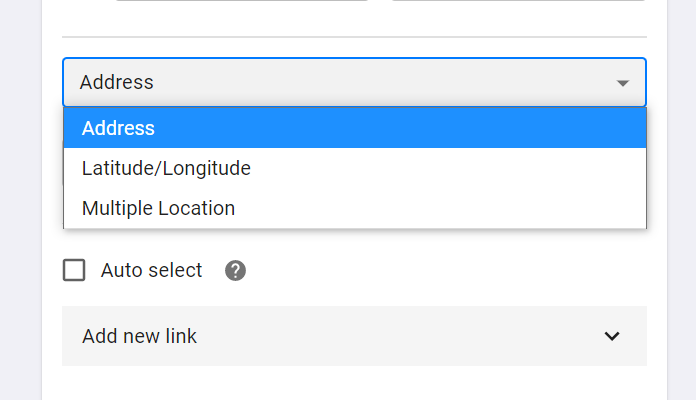Viewport: 696px width, 400px height.
Task: Click the question mark help icon
Action: 235,270
